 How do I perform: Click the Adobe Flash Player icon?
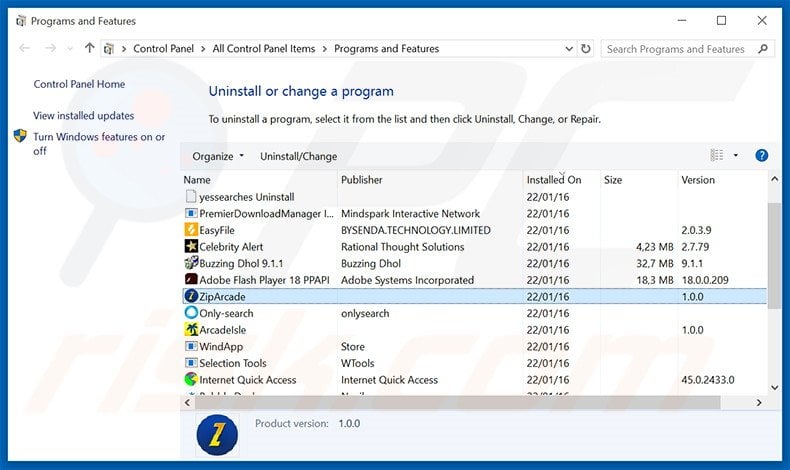[x=191, y=280]
